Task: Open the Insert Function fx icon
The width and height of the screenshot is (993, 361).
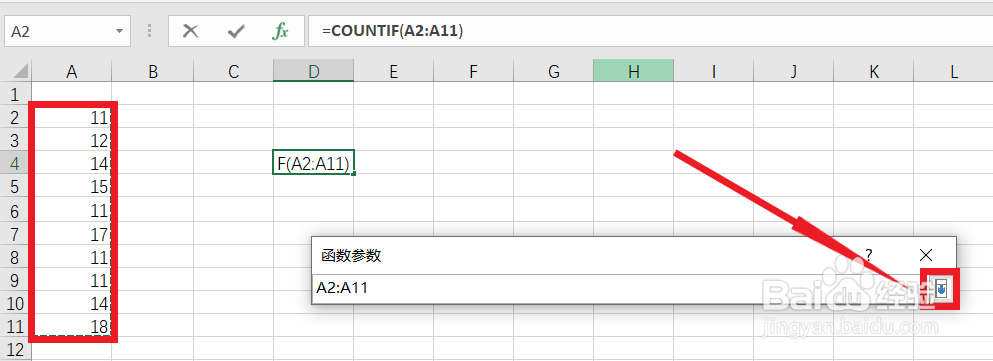Action: coord(280,31)
